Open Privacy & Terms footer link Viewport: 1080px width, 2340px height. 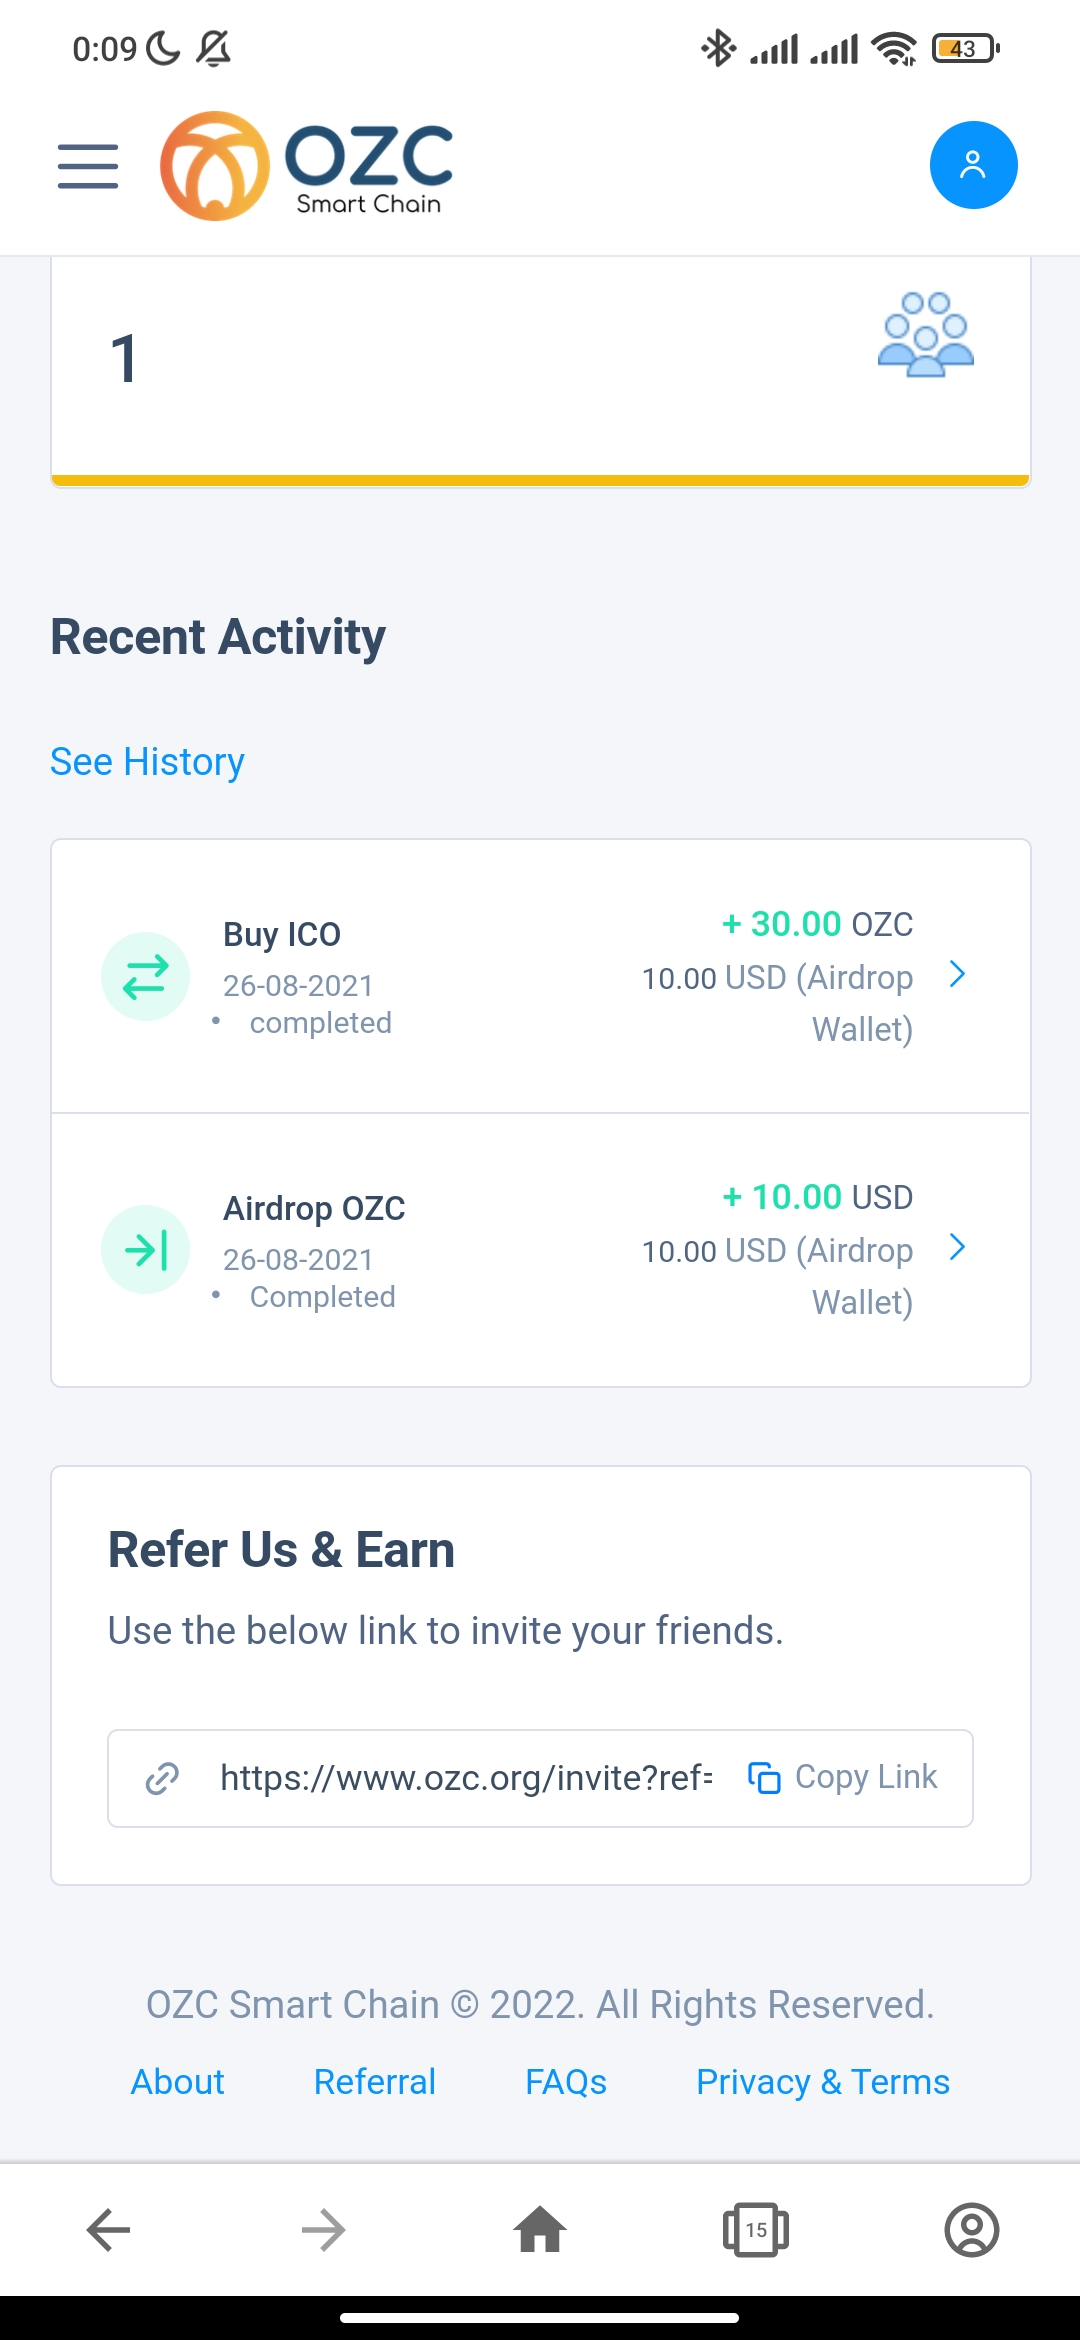click(823, 2082)
